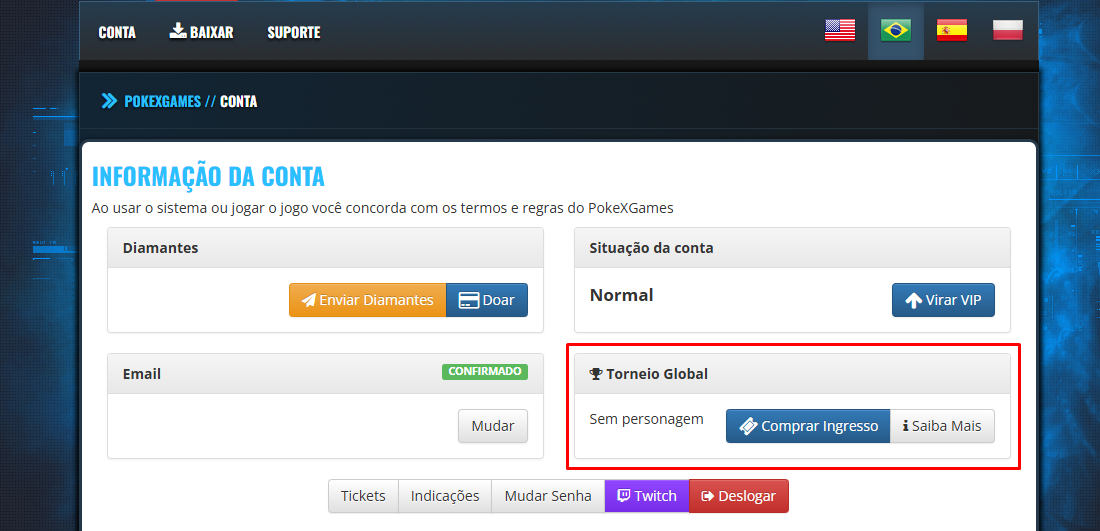Click the Doar donate button
The image size is (1100, 531).
487,300
